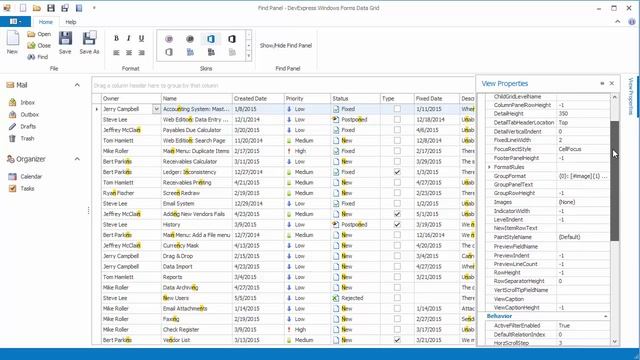Open the blue application menu button
The height and width of the screenshot is (360, 640).
click(x=16, y=21)
